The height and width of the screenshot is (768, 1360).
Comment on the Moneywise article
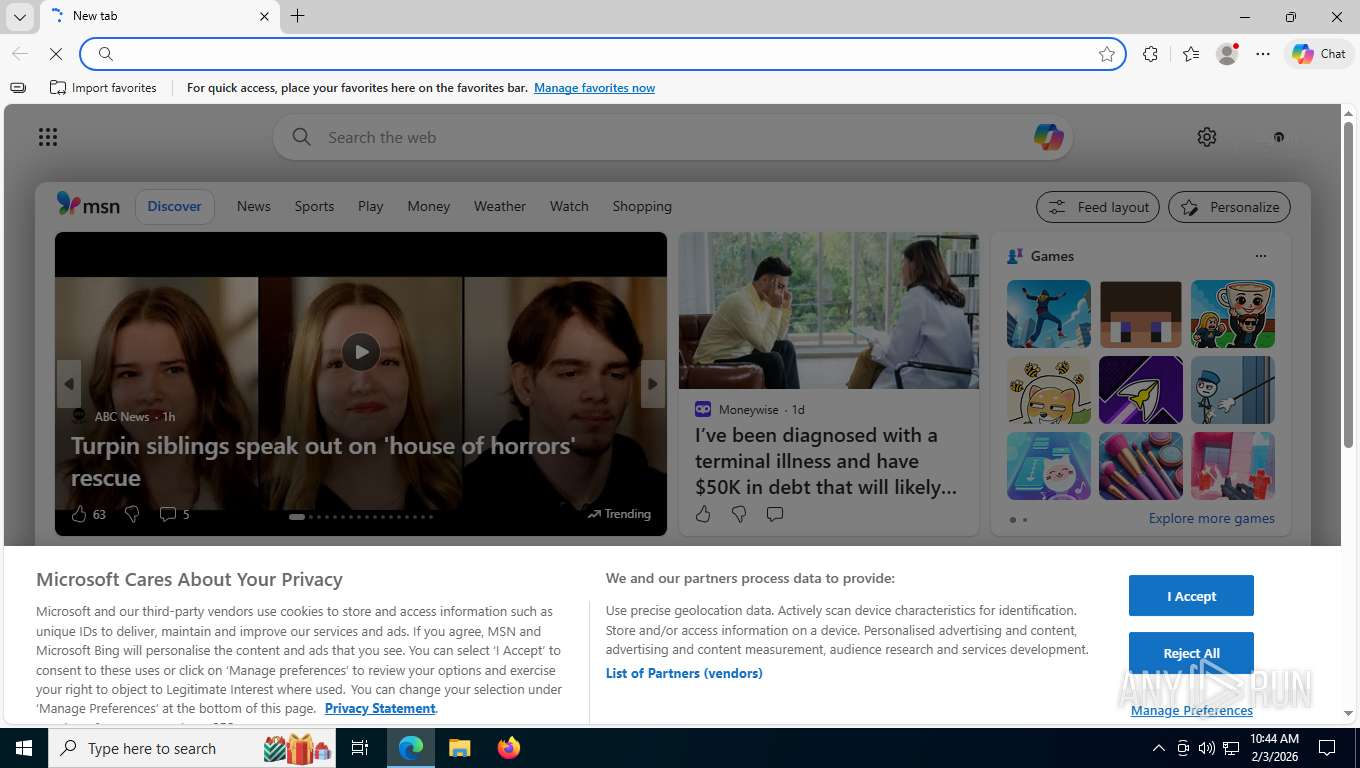tap(774, 514)
